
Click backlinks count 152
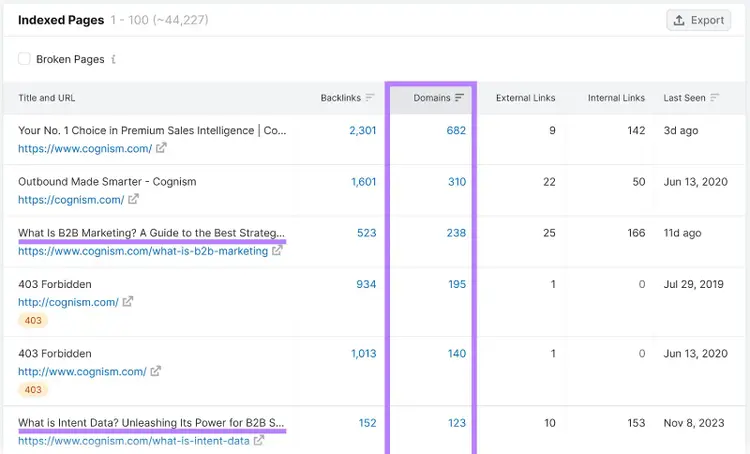367,423
